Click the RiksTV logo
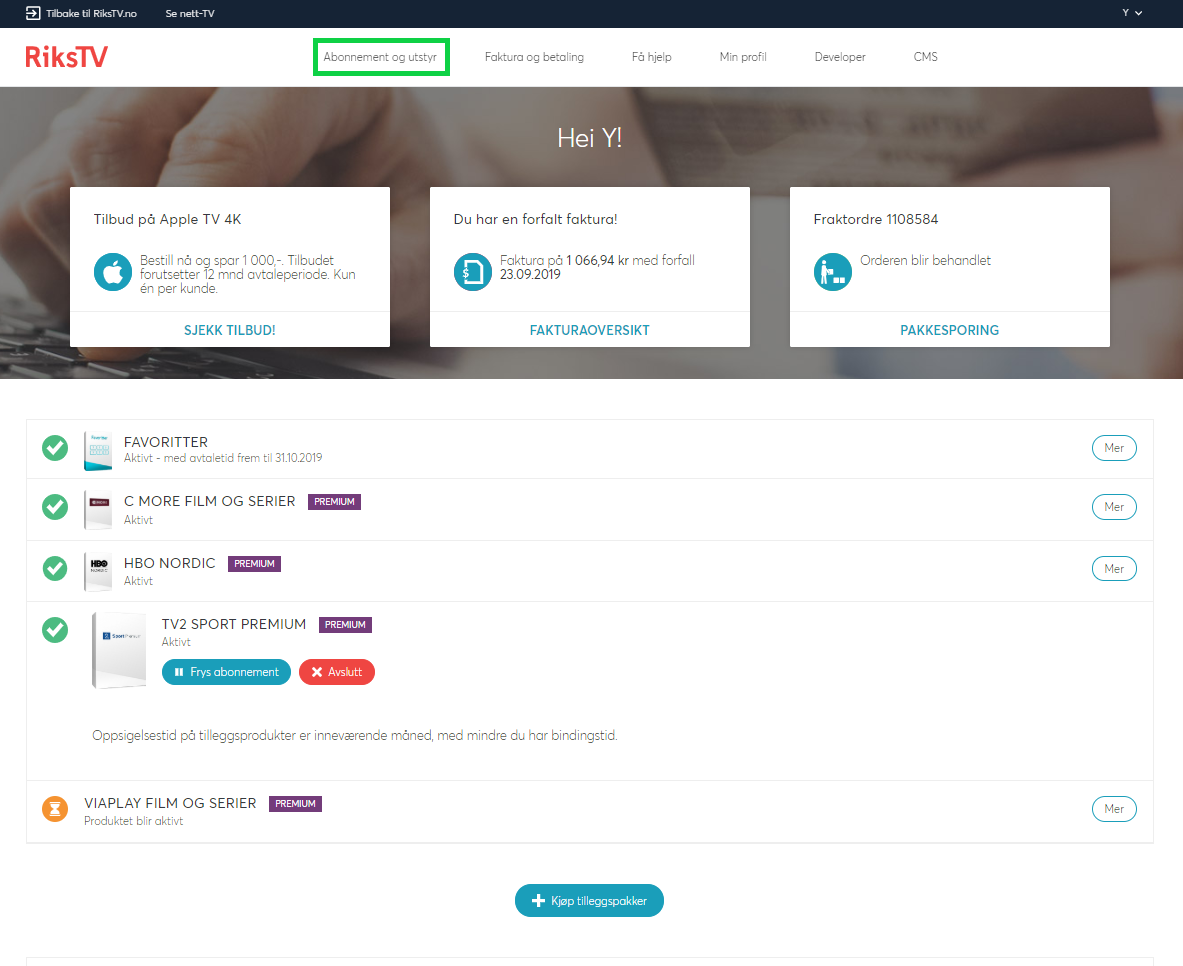The width and height of the screenshot is (1183, 966). click(66, 57)
